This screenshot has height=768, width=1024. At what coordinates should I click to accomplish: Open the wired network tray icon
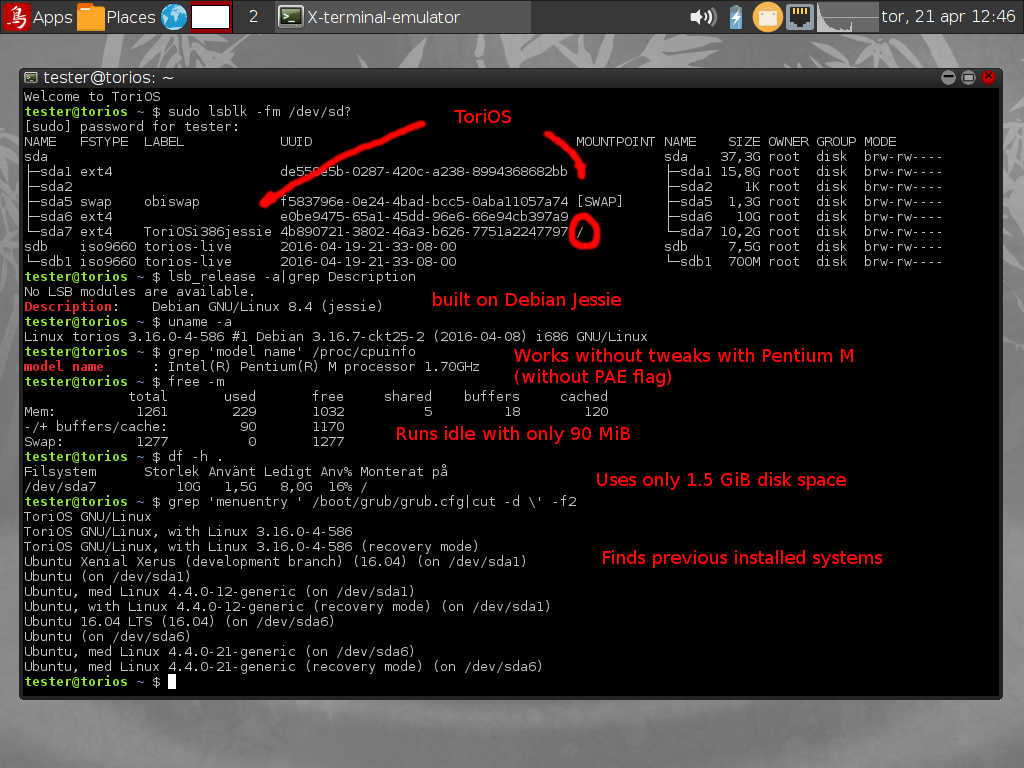(799, 17)
